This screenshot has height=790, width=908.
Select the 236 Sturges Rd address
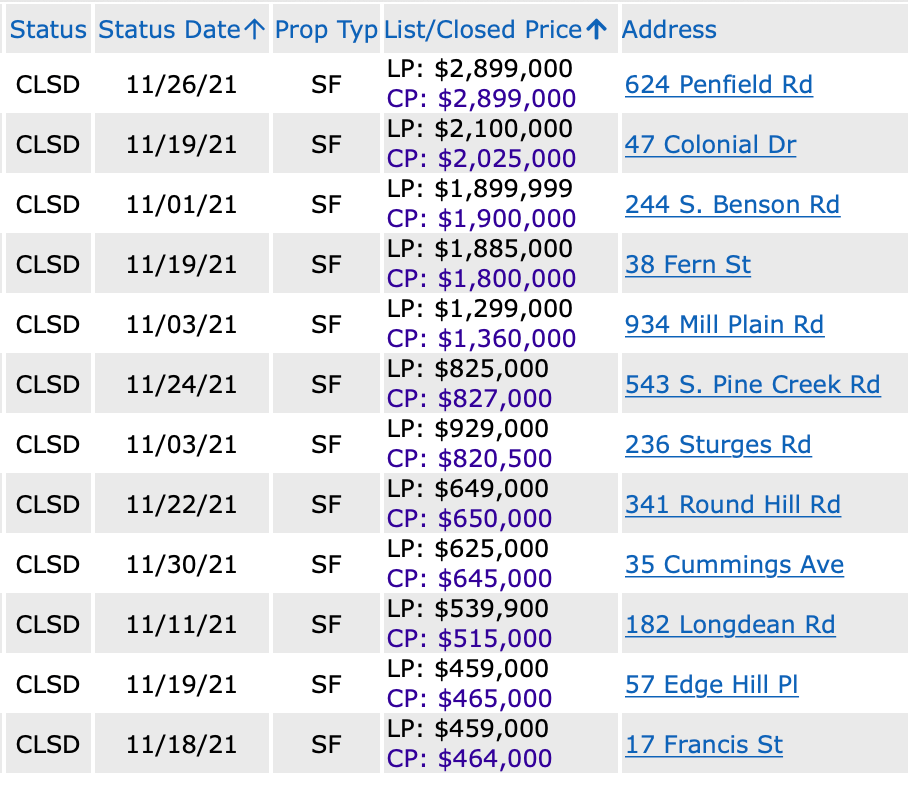718,445
